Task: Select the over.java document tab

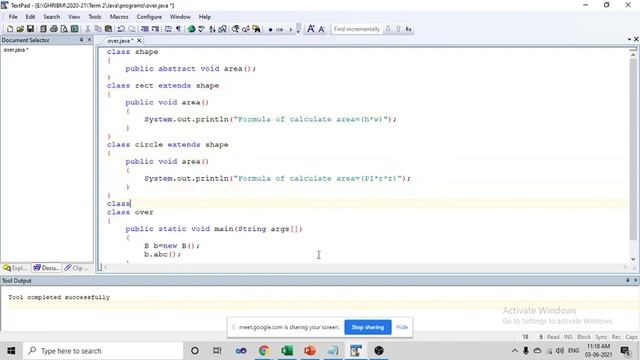Action: tap(120, 41)
